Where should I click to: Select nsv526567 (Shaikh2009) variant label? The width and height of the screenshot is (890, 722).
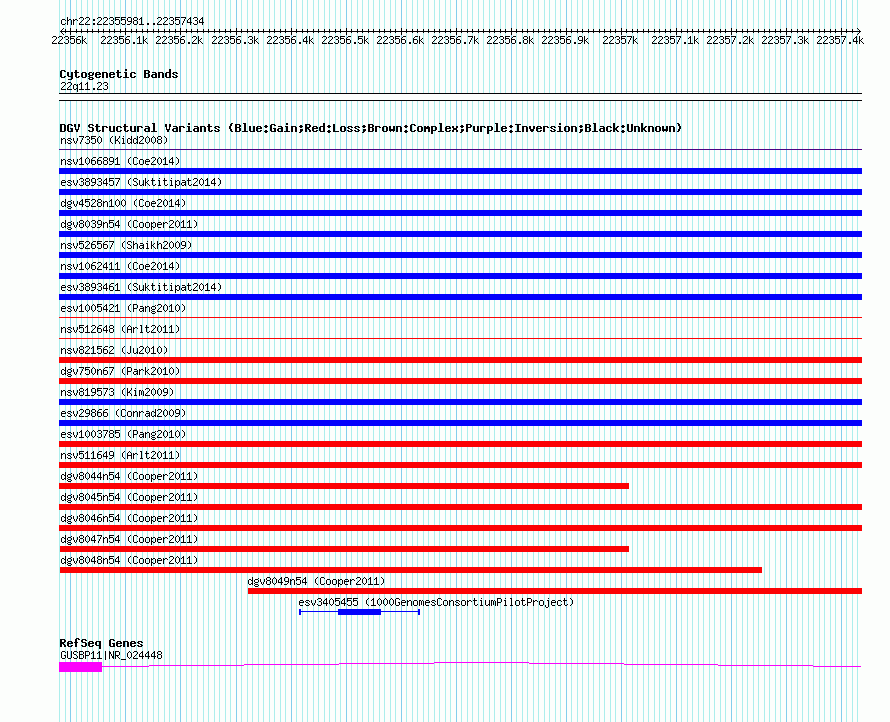point(126,245)
